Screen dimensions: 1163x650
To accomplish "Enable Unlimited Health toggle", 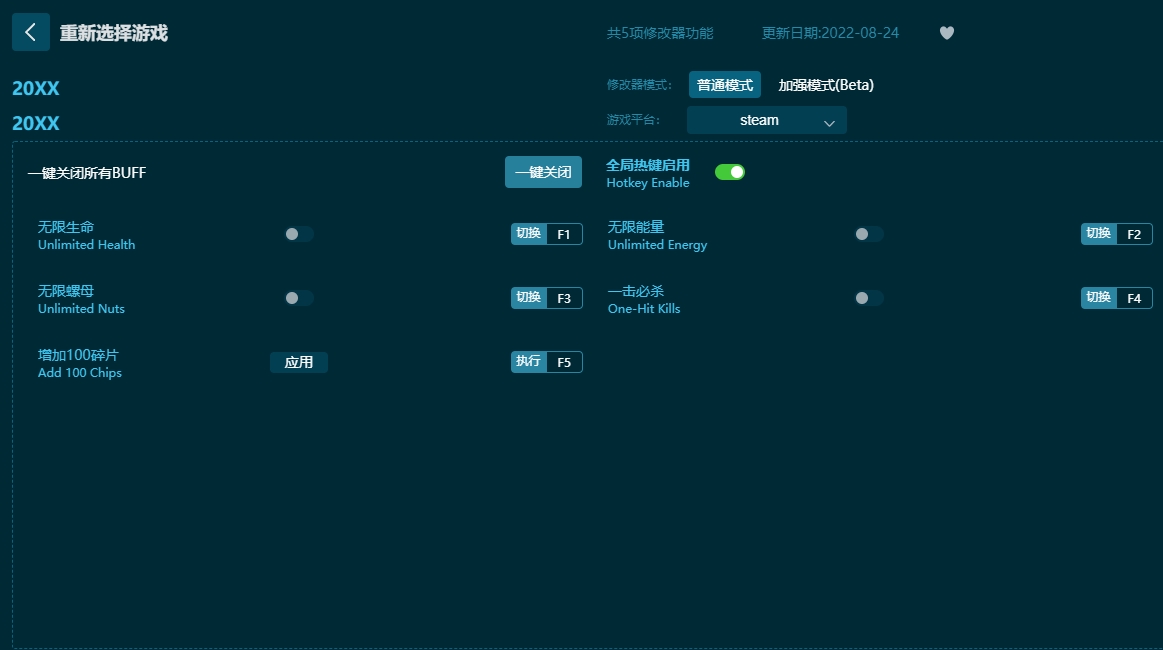I will pyautogui.click(x=299, y=234).
